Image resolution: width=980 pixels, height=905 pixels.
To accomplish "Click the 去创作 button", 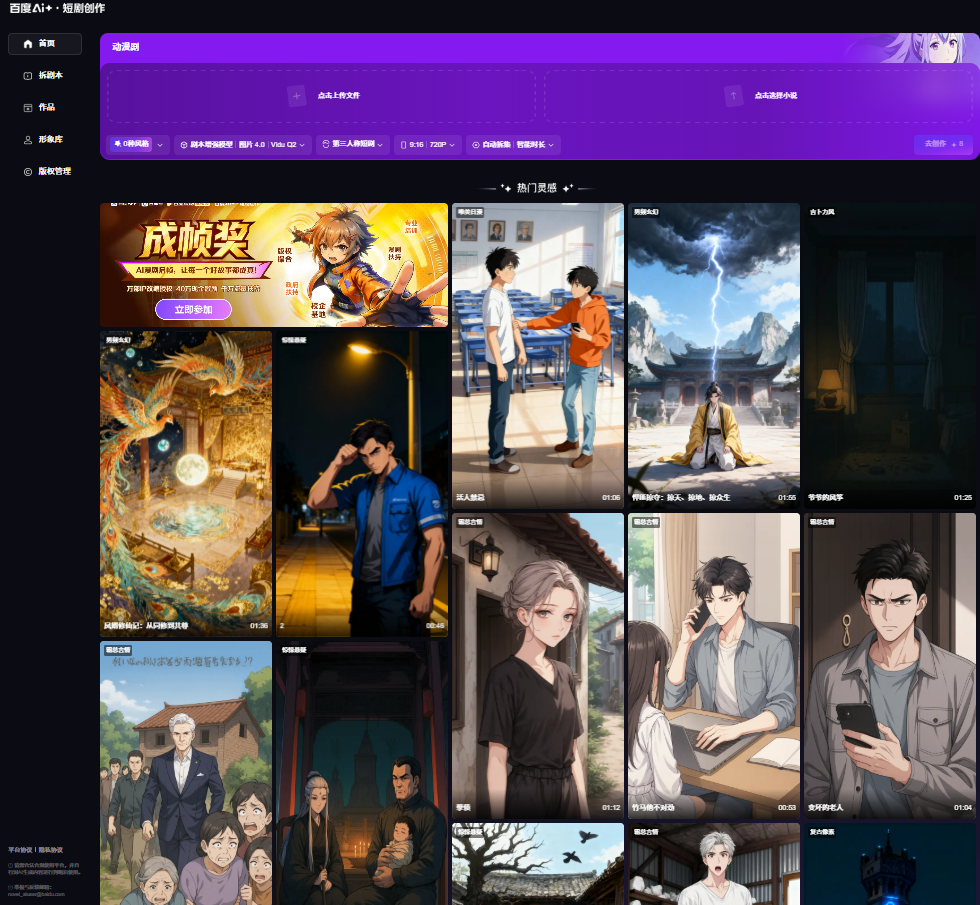I will click(x=942, y=144).
